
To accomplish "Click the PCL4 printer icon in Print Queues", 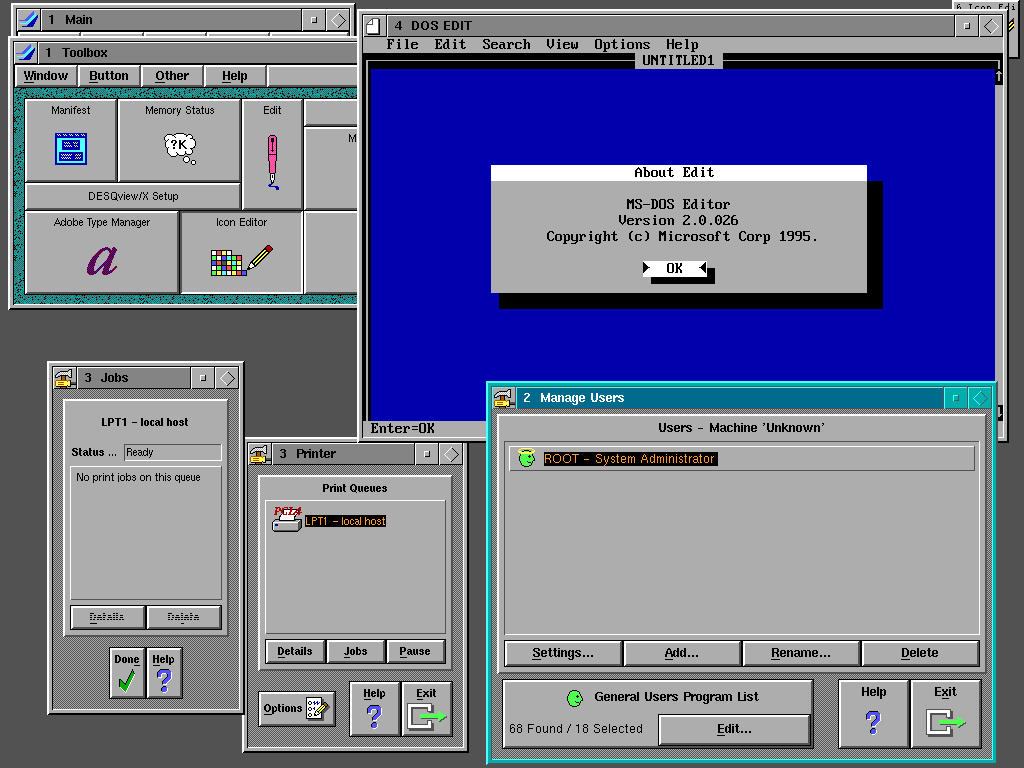I will point(287,520).
